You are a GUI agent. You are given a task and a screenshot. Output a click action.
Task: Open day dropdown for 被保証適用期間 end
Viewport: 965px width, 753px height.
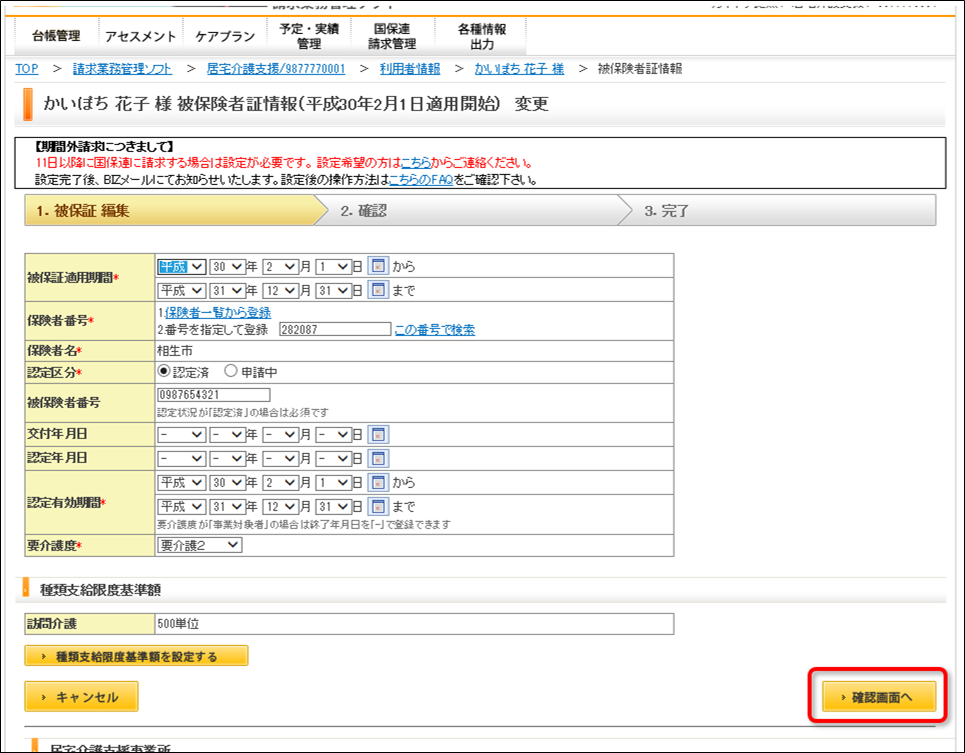(x=334, y=290)
